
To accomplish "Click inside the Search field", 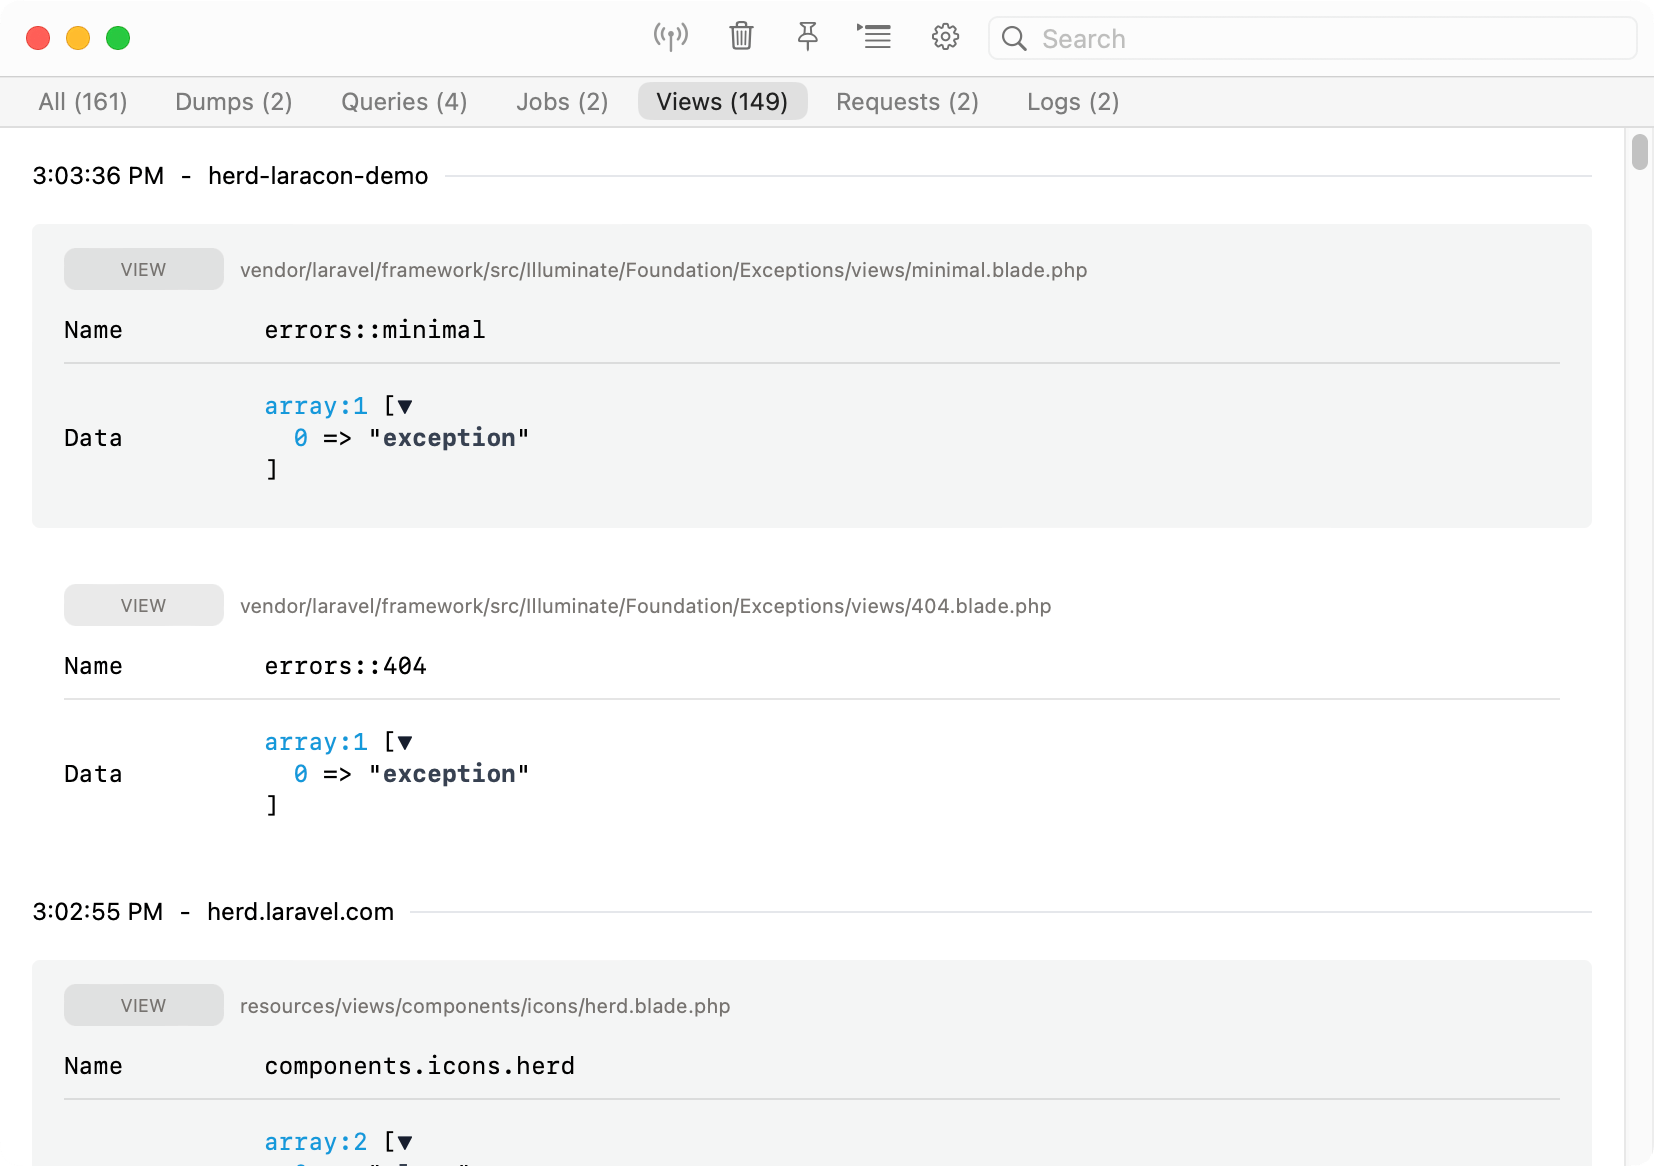I will coord(1320,39).
